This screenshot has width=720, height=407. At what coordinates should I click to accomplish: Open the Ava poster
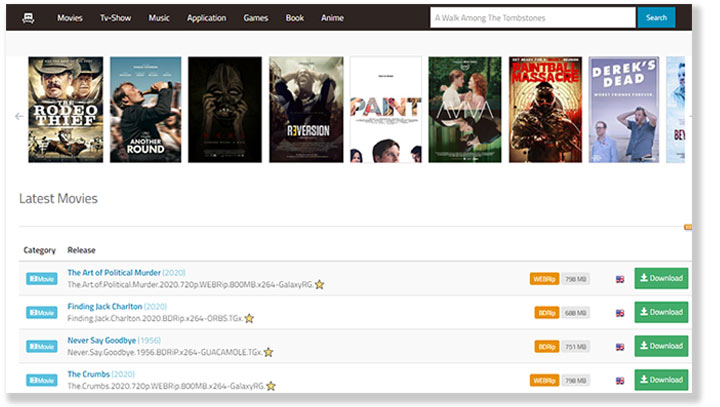[x=465, y=109]
